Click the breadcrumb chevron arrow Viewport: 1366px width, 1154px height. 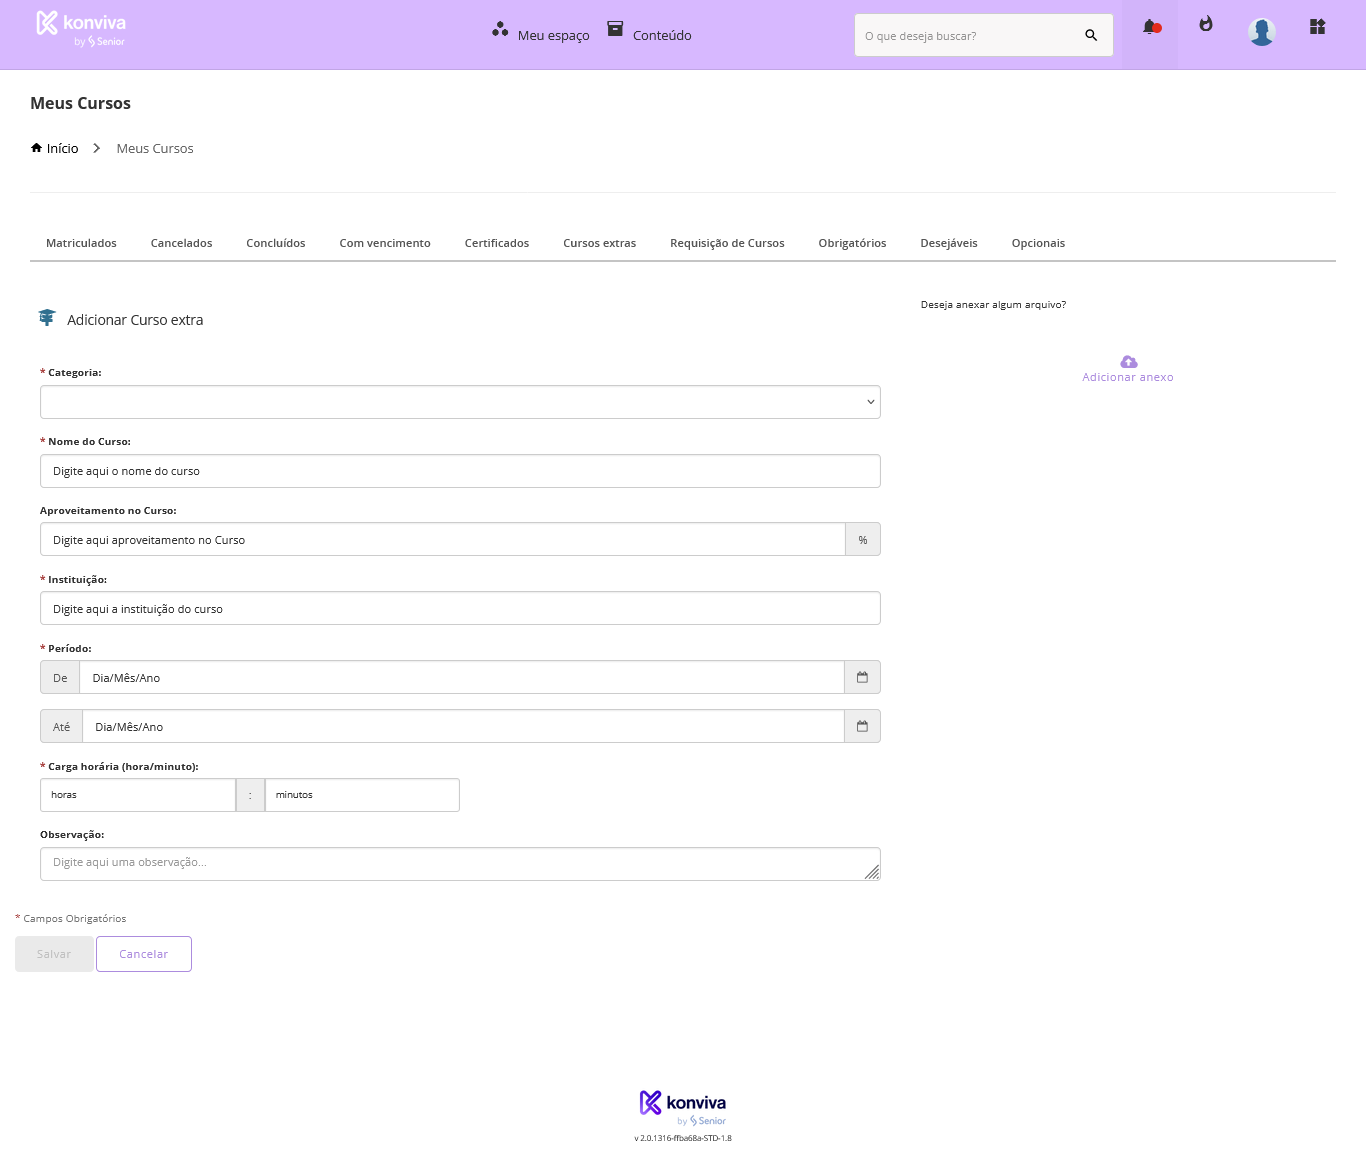(x=97, y=148)
